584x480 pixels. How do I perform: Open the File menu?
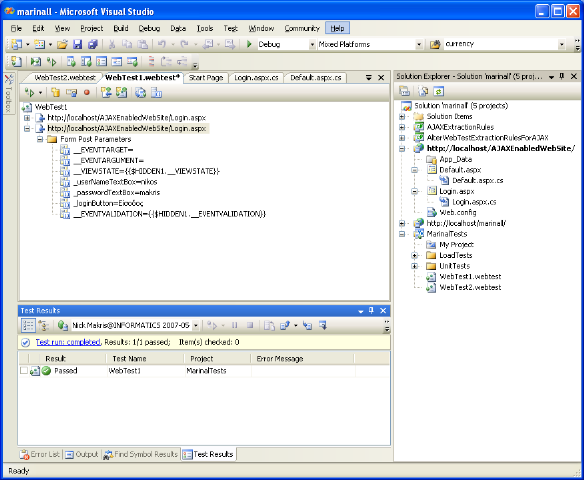(x=16, y=28)
